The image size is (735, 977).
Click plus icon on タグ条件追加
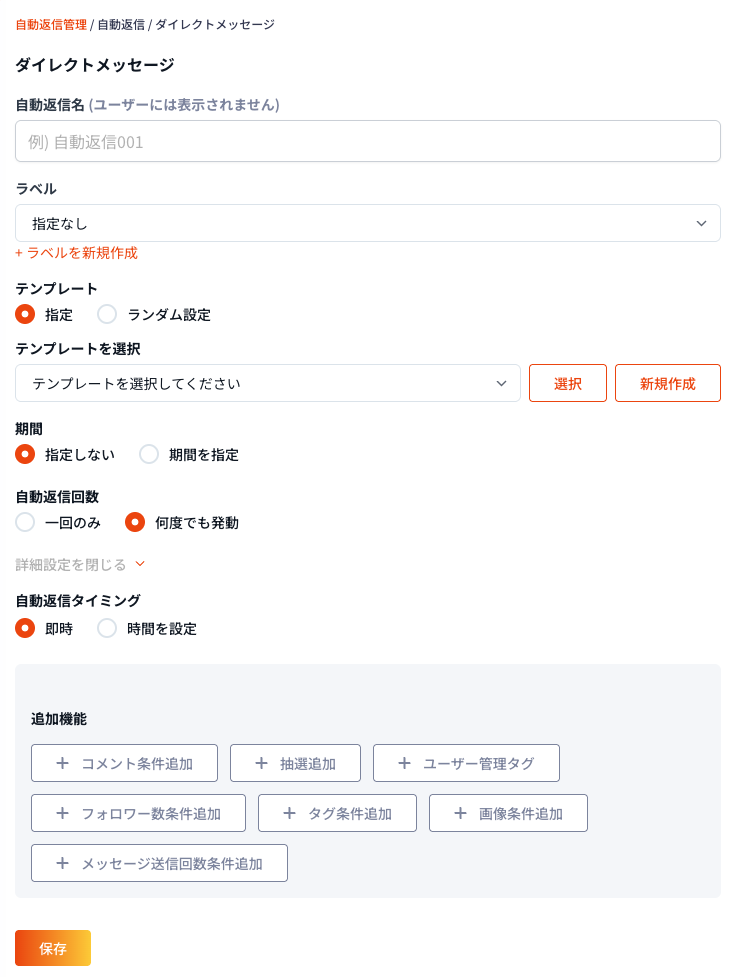(x=289, y=813)
